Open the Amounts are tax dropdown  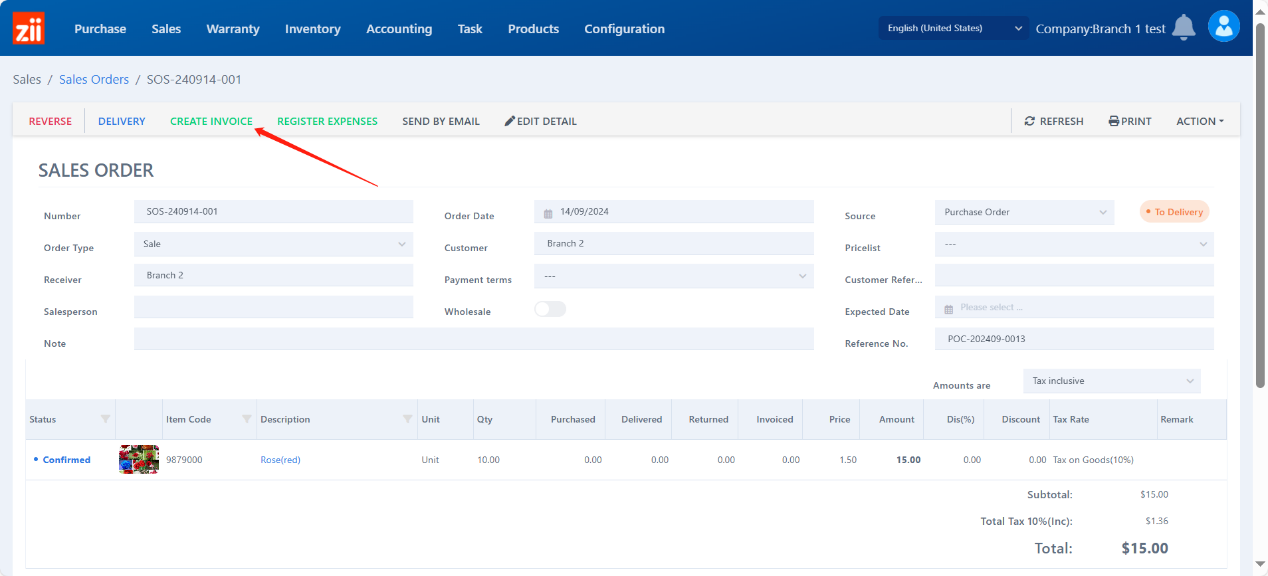(x=1111, y=381)
